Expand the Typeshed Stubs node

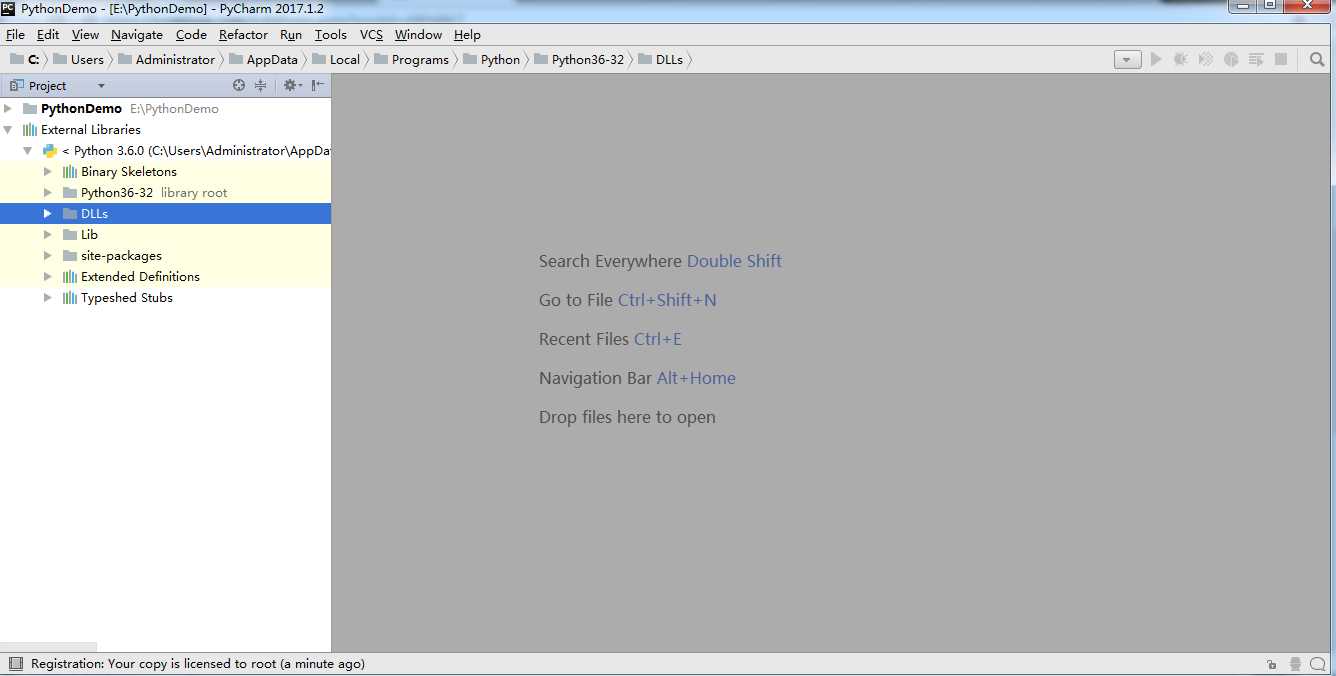(x=48, y=298)
